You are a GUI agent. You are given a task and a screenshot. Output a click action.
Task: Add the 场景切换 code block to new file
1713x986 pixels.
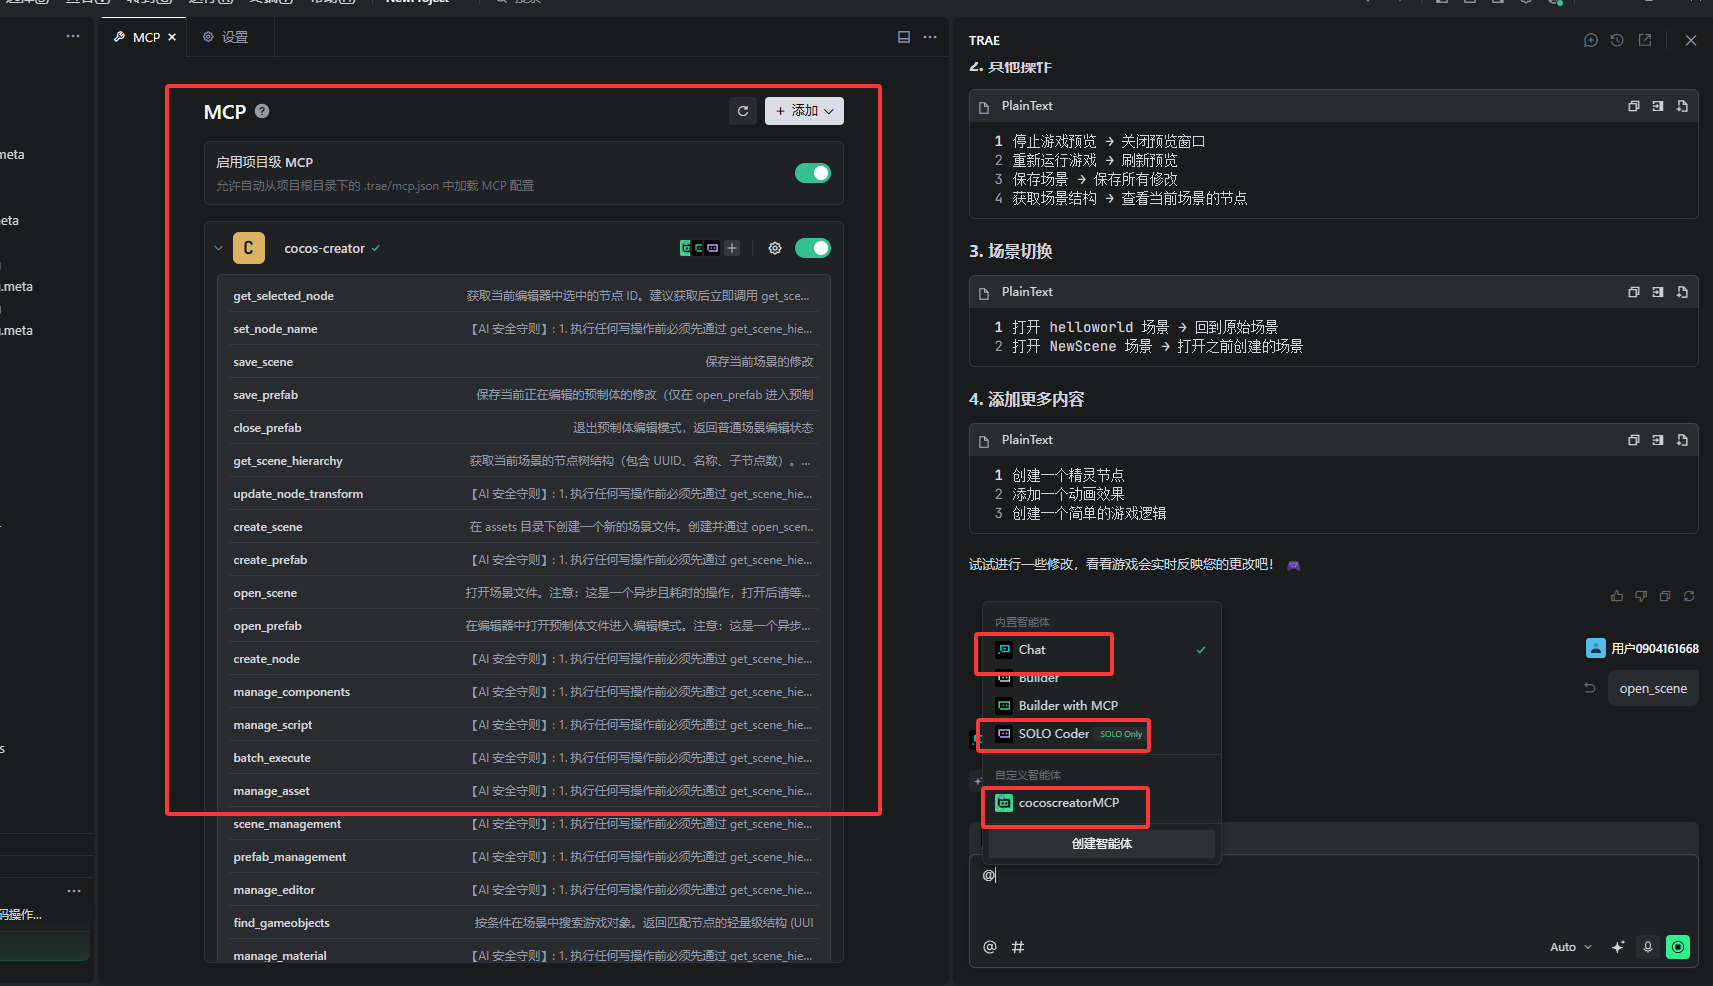tap(1683, 292)
